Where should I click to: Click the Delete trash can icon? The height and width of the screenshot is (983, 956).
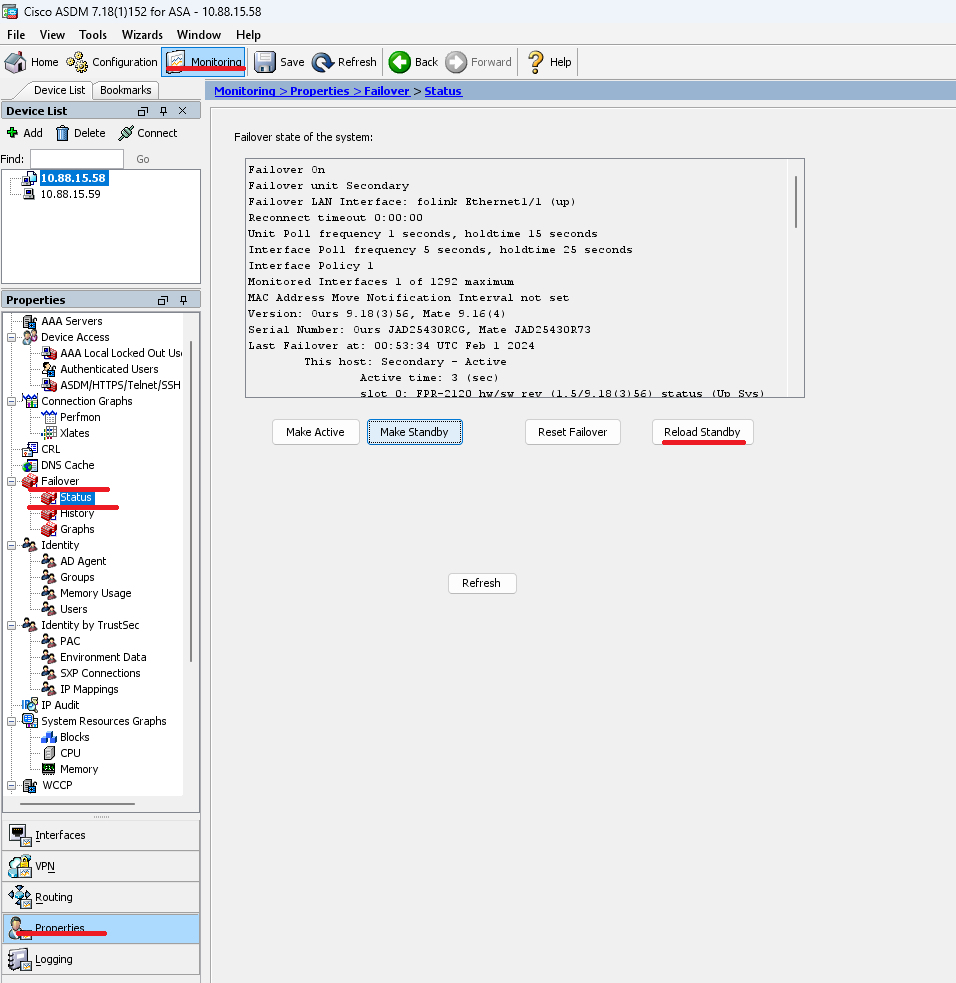coord(62,133)
